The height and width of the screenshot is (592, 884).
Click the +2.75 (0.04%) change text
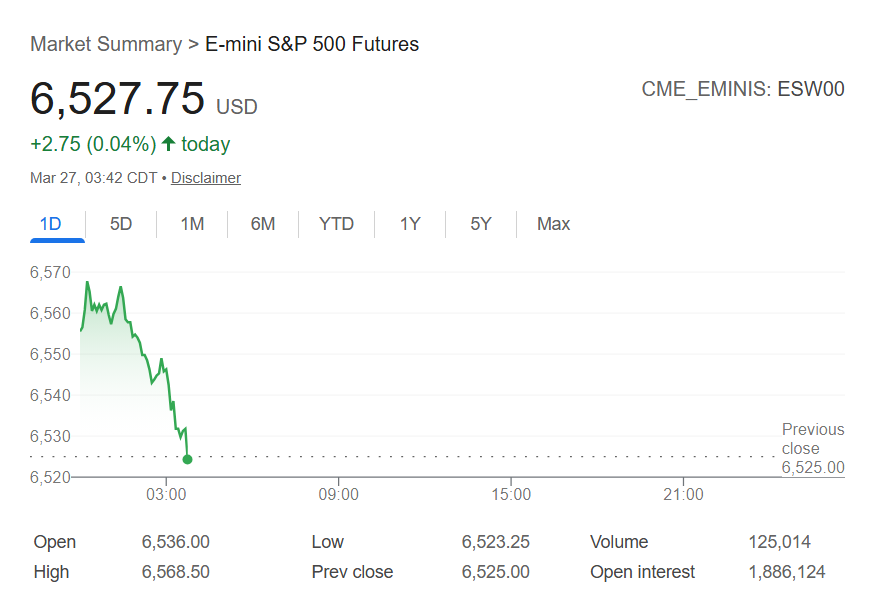click(92, 143)
